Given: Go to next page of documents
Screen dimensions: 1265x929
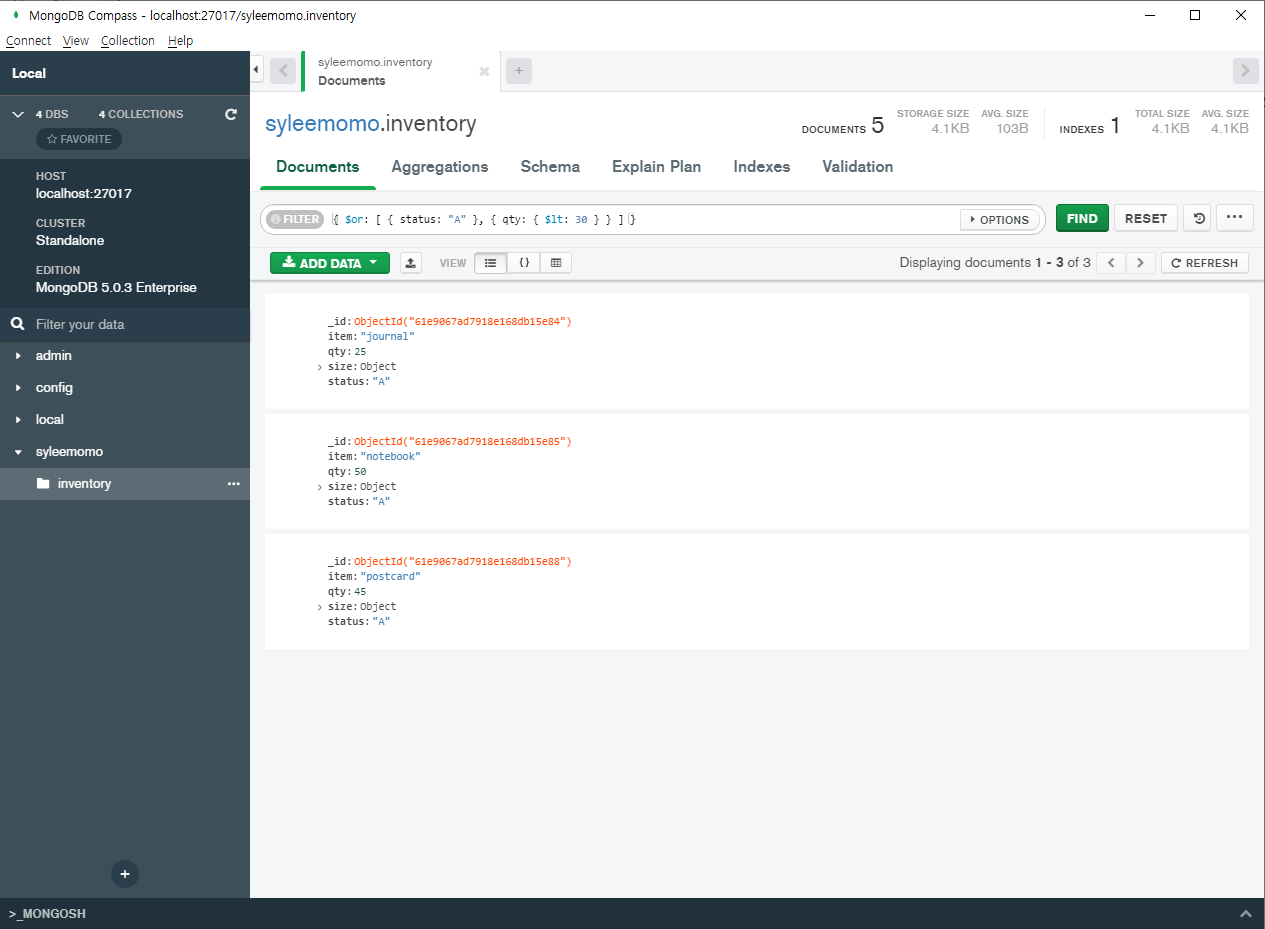Looking at the screenshot, I should 1140,263.
